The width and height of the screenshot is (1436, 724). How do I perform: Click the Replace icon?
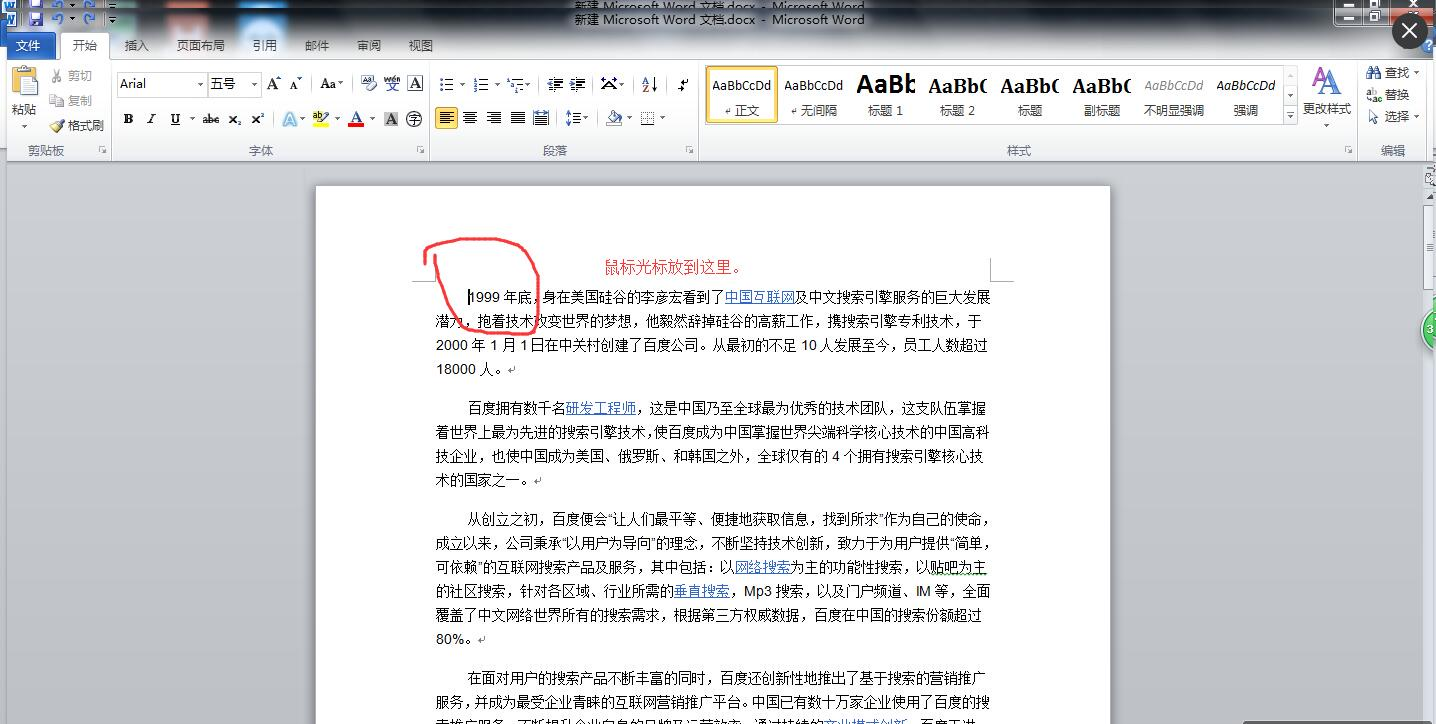tap(1374, 94)
